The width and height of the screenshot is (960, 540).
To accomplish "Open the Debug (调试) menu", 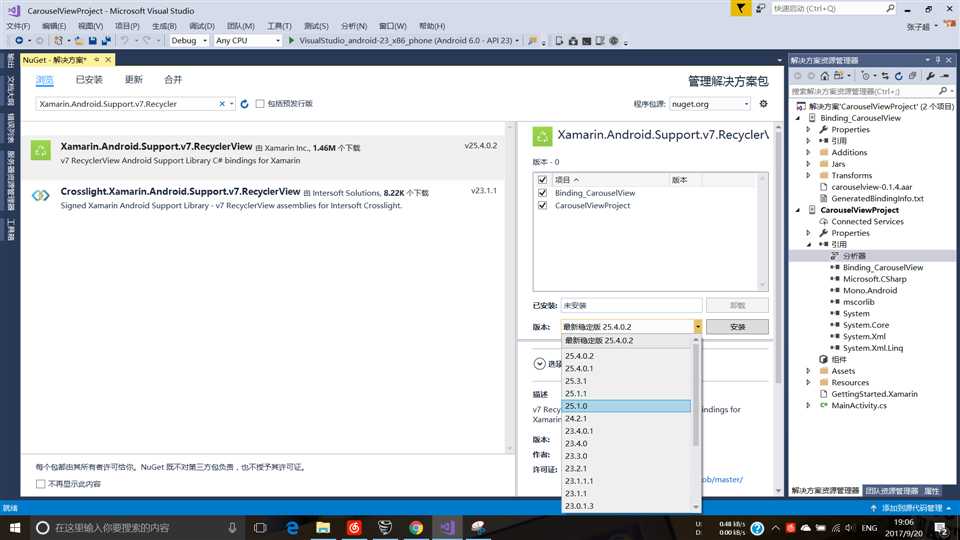I will [201, 26].
